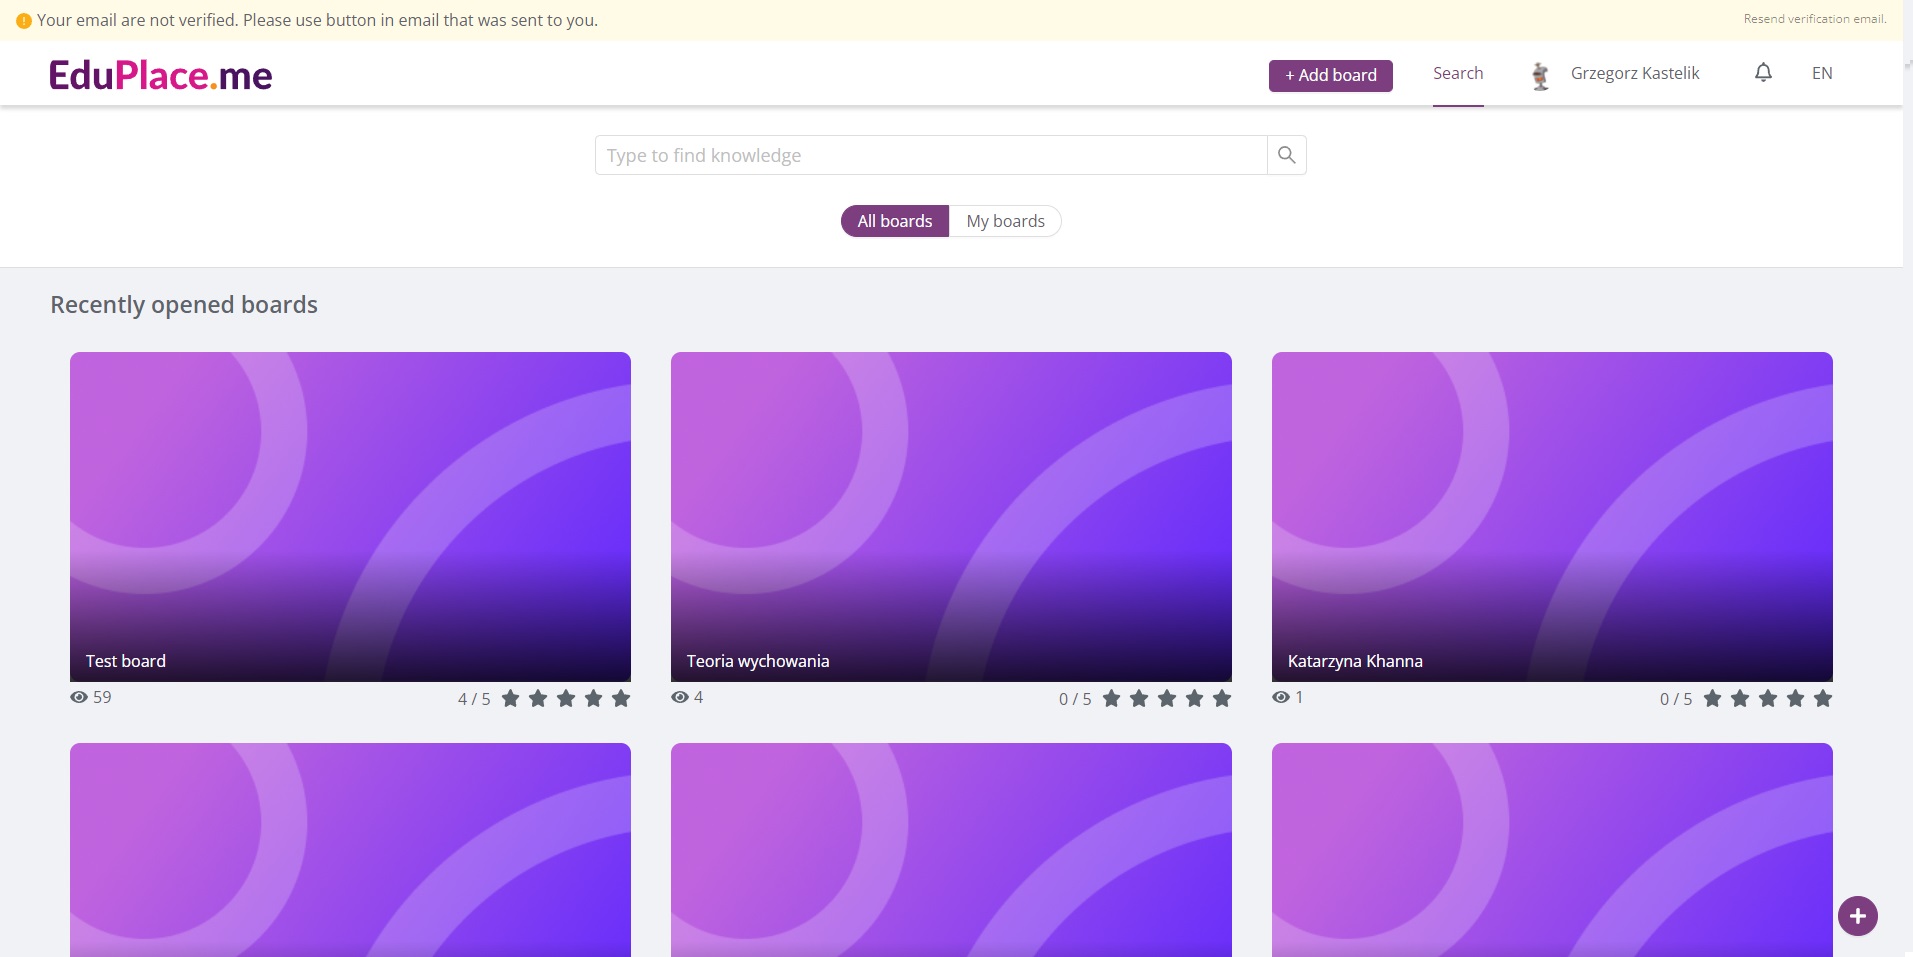Rate Test board with the fifth star

pyautogui.click(x=621, y=698)
